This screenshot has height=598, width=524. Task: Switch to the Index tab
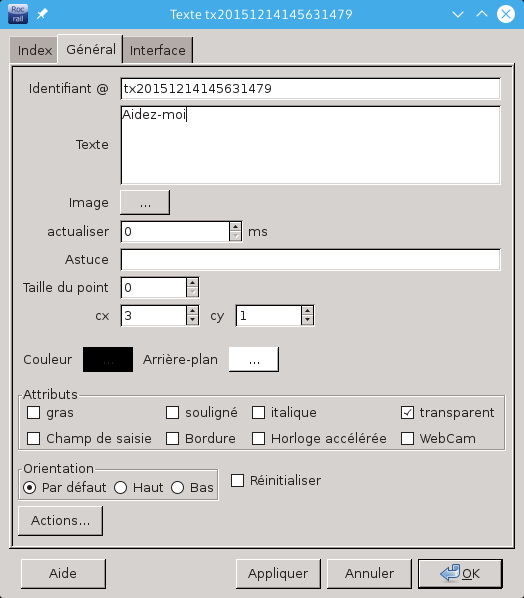(34, 50)
